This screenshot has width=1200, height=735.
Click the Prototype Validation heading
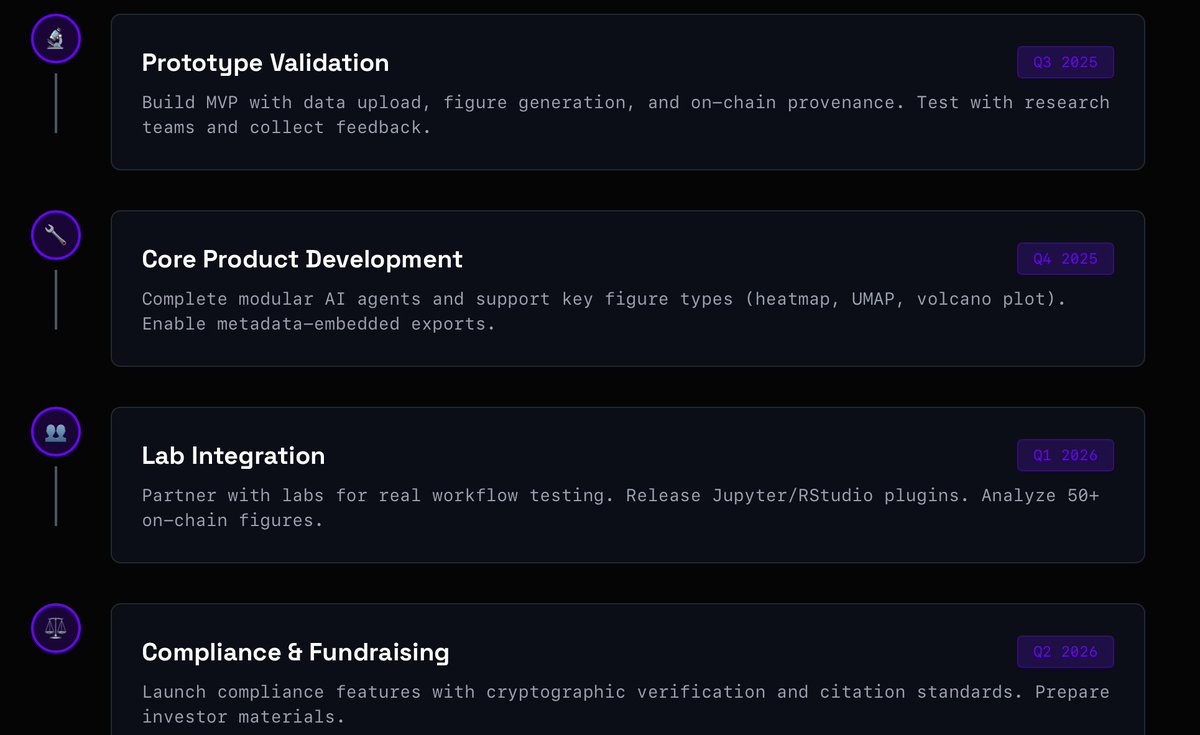click(x=265, y=63)
